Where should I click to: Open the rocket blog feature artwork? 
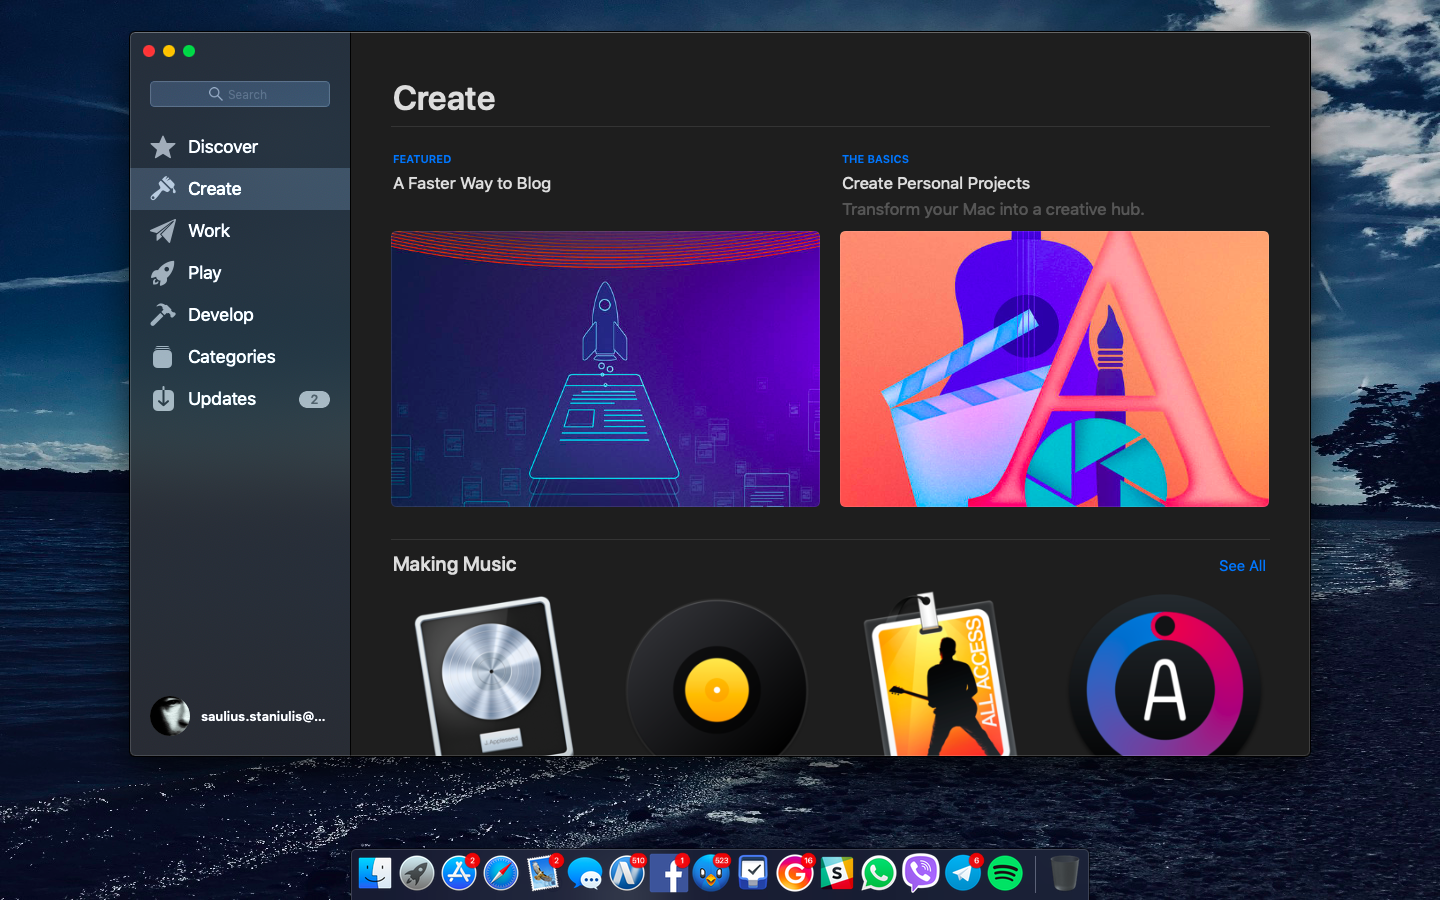tap(605, 369)
